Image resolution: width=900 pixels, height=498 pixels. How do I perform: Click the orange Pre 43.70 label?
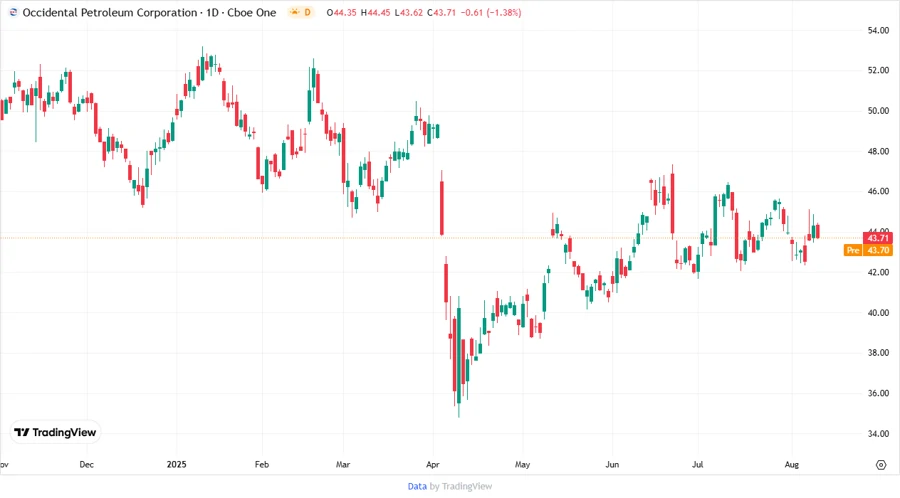[868, 250]
